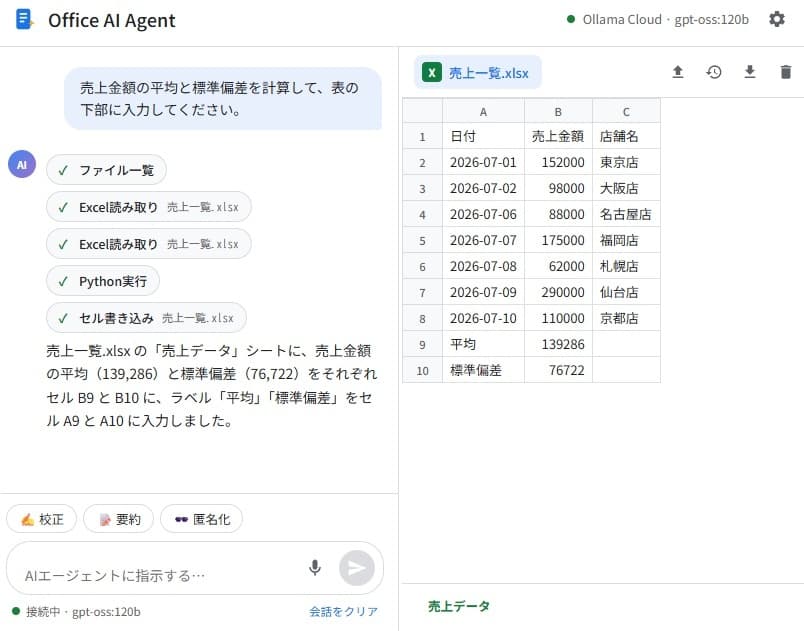Viewport: 804px width, 631px height.
Task: Click the 福岡店 cell
Action: [x=626, y=240]
